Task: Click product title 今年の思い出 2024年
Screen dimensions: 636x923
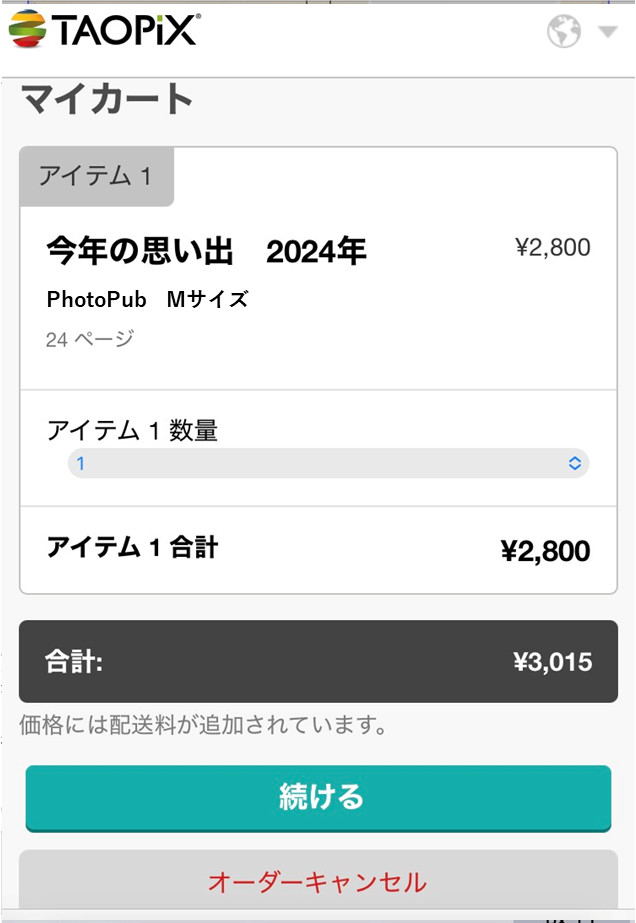Action: 206,252
